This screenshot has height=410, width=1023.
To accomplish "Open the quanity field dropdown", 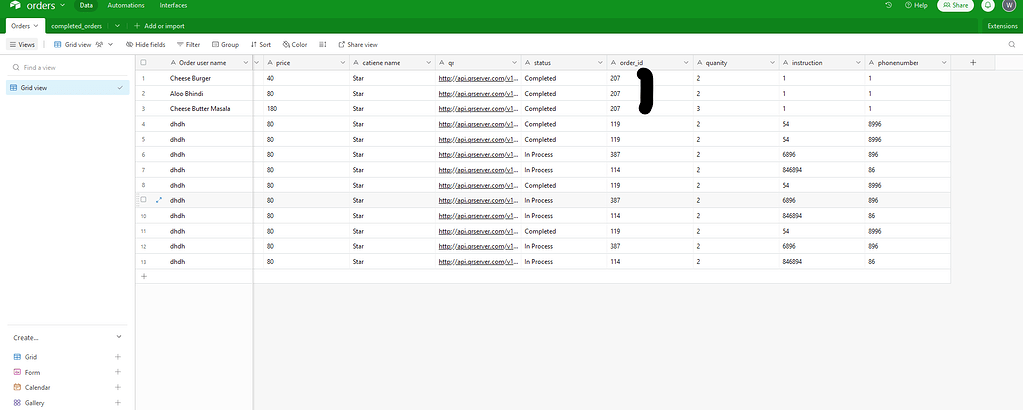I will 772,63.
